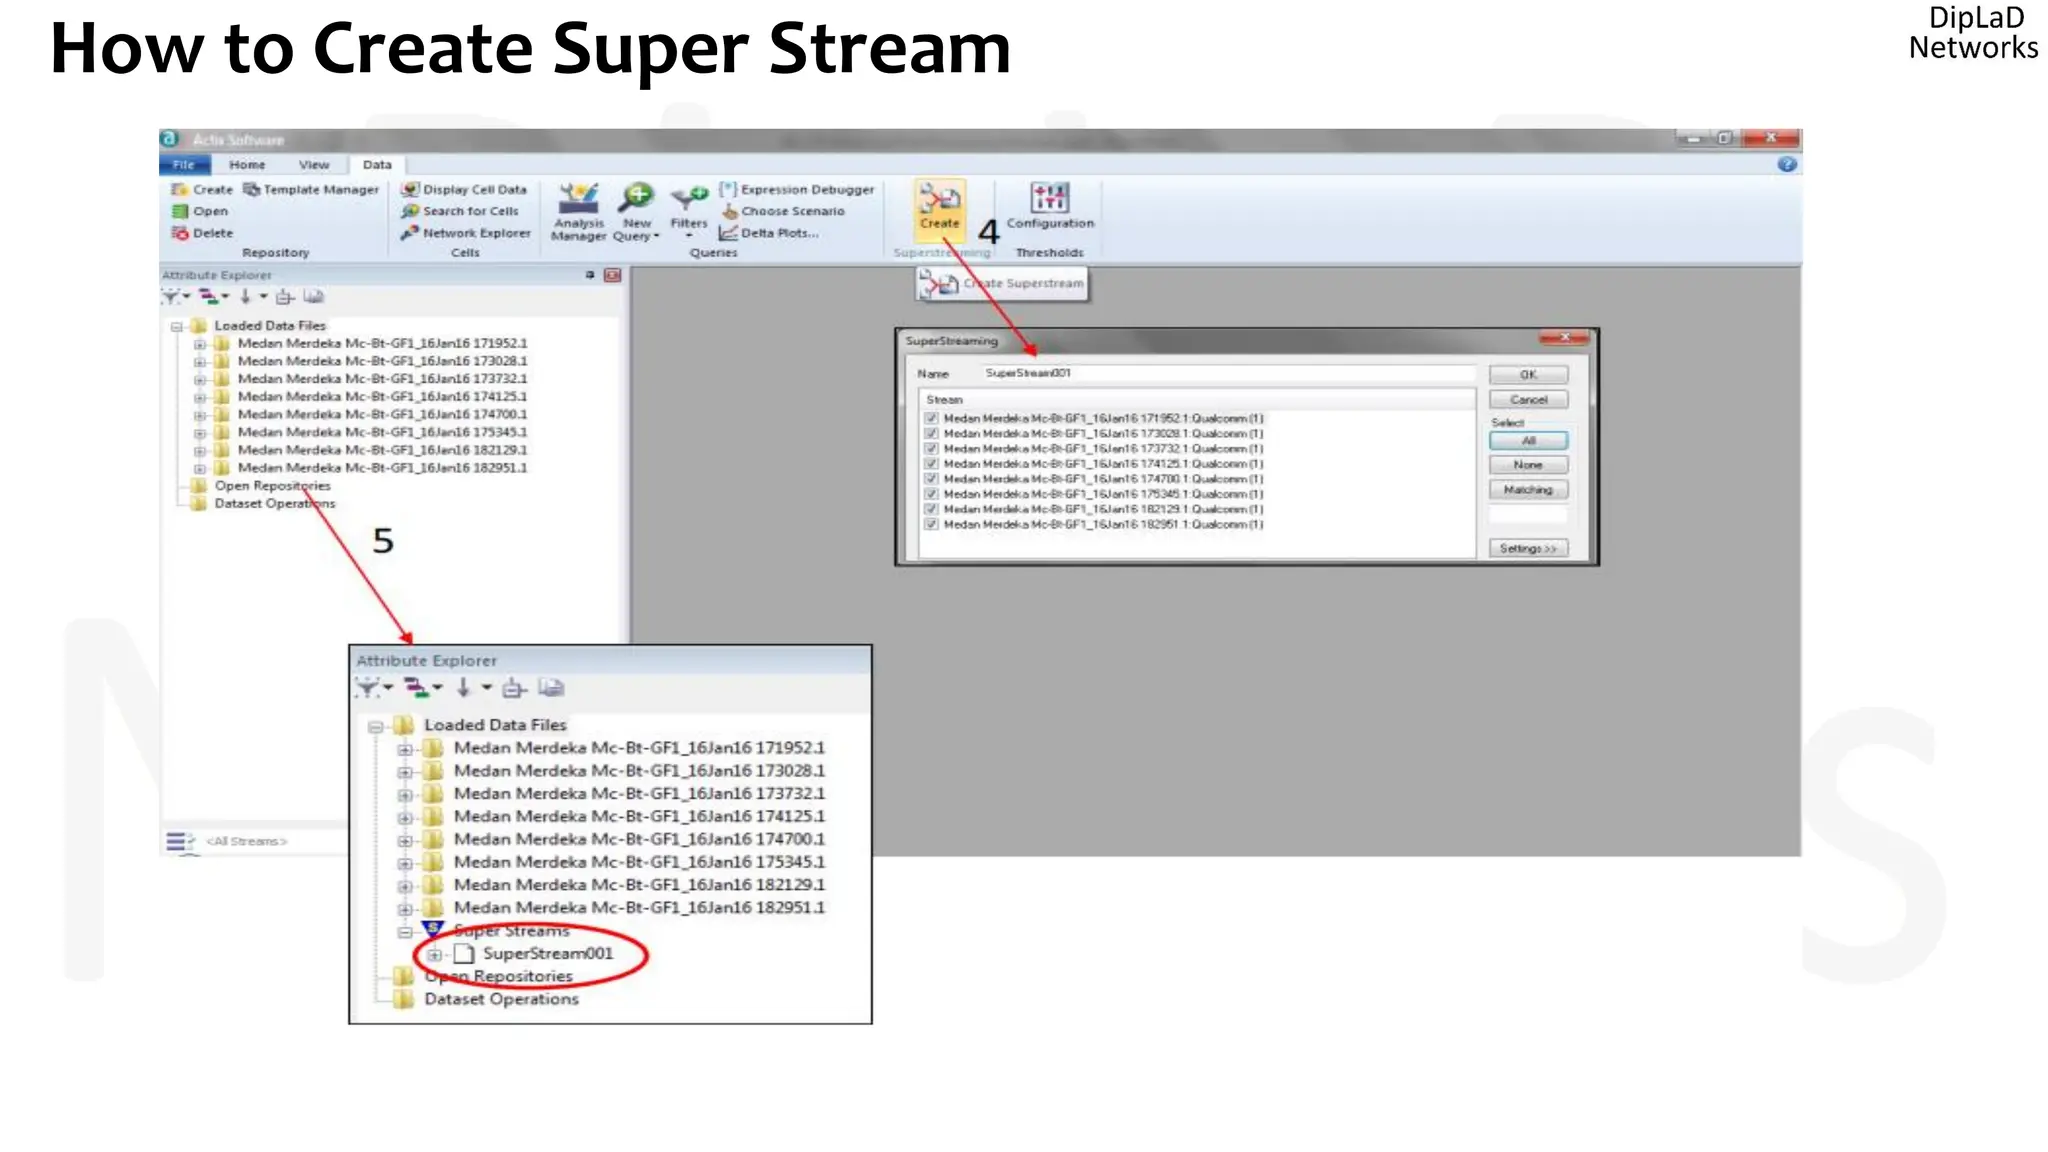This screenshot has height=1152, width=2048.
Task: Click the Delete repository icon
Action: tap(180, 233)
